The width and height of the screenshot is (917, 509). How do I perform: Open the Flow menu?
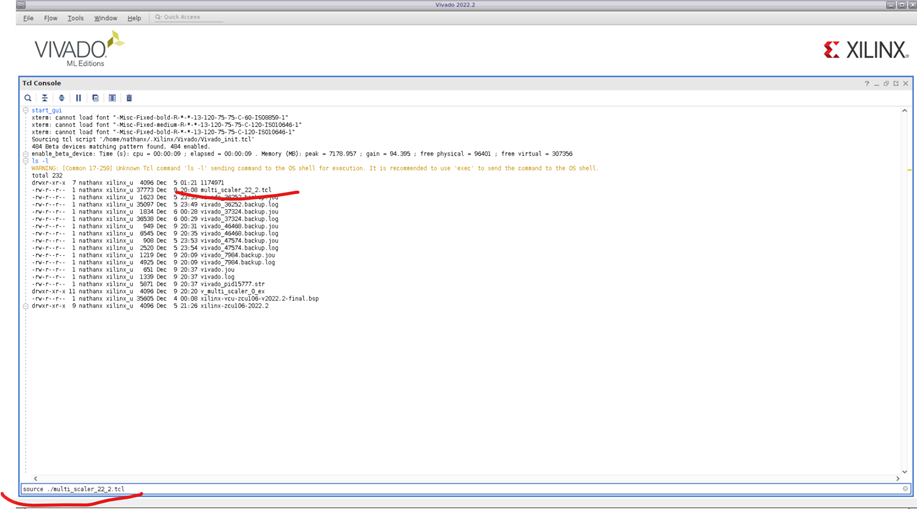pyautogui.click(x=51, y=18)
